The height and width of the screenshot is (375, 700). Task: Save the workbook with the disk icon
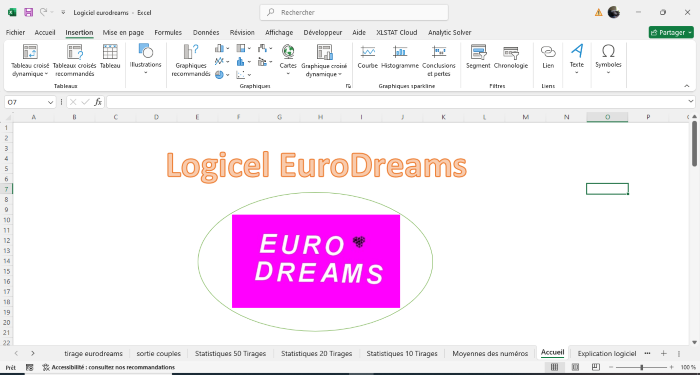29,12
